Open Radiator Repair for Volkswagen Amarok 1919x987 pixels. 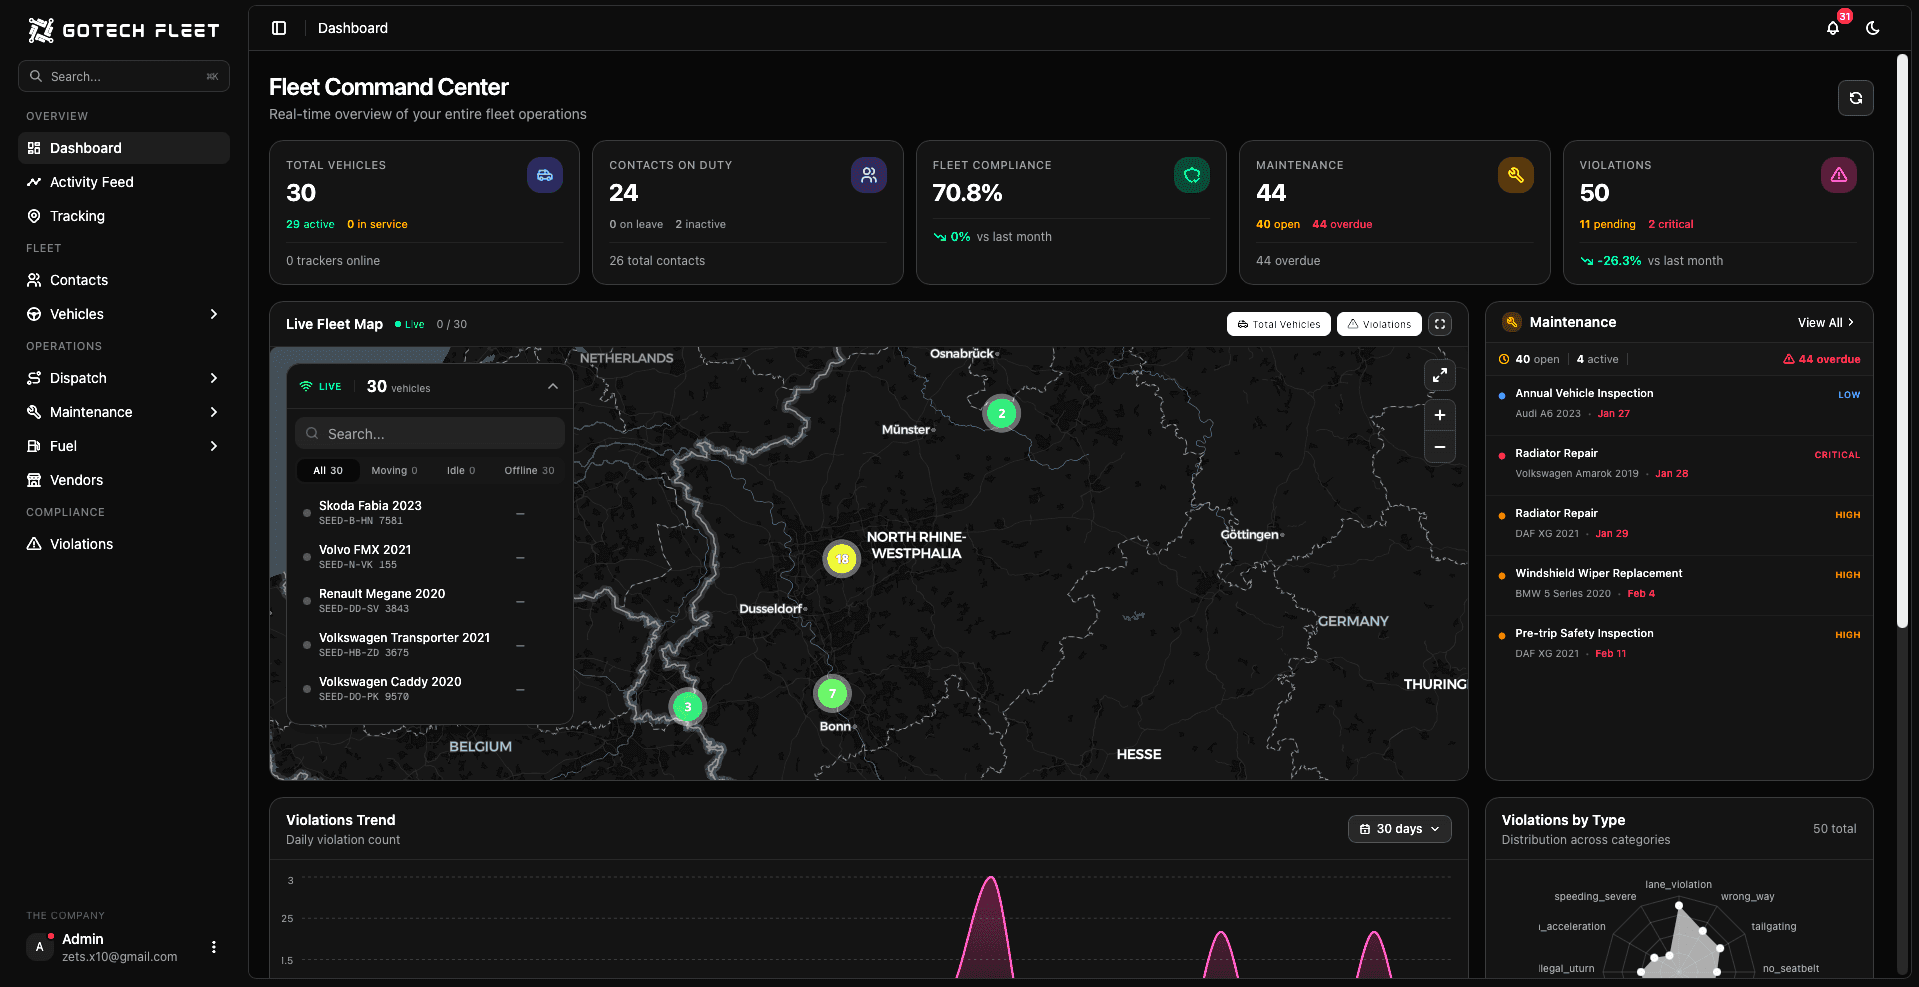pos(1679,464)
